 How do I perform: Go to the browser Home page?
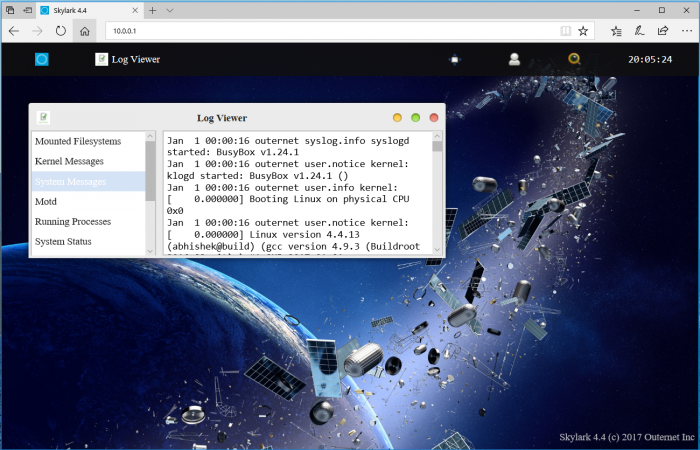[x=84, y=31]
